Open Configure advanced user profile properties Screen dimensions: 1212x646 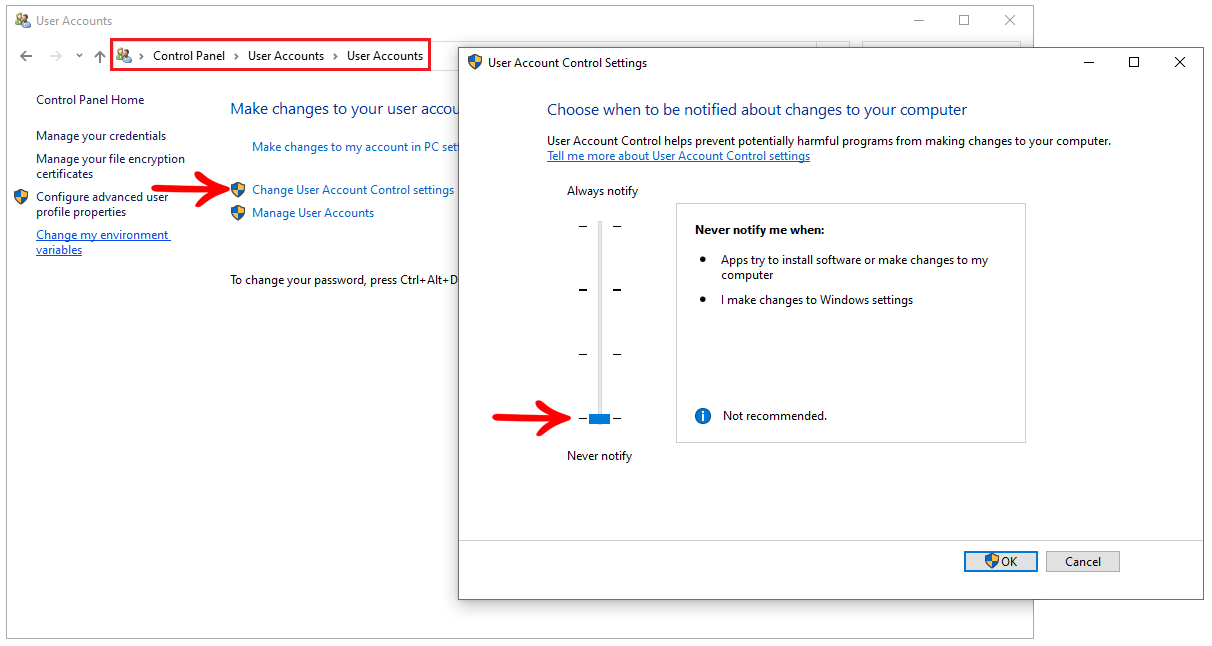click(102, 204)
